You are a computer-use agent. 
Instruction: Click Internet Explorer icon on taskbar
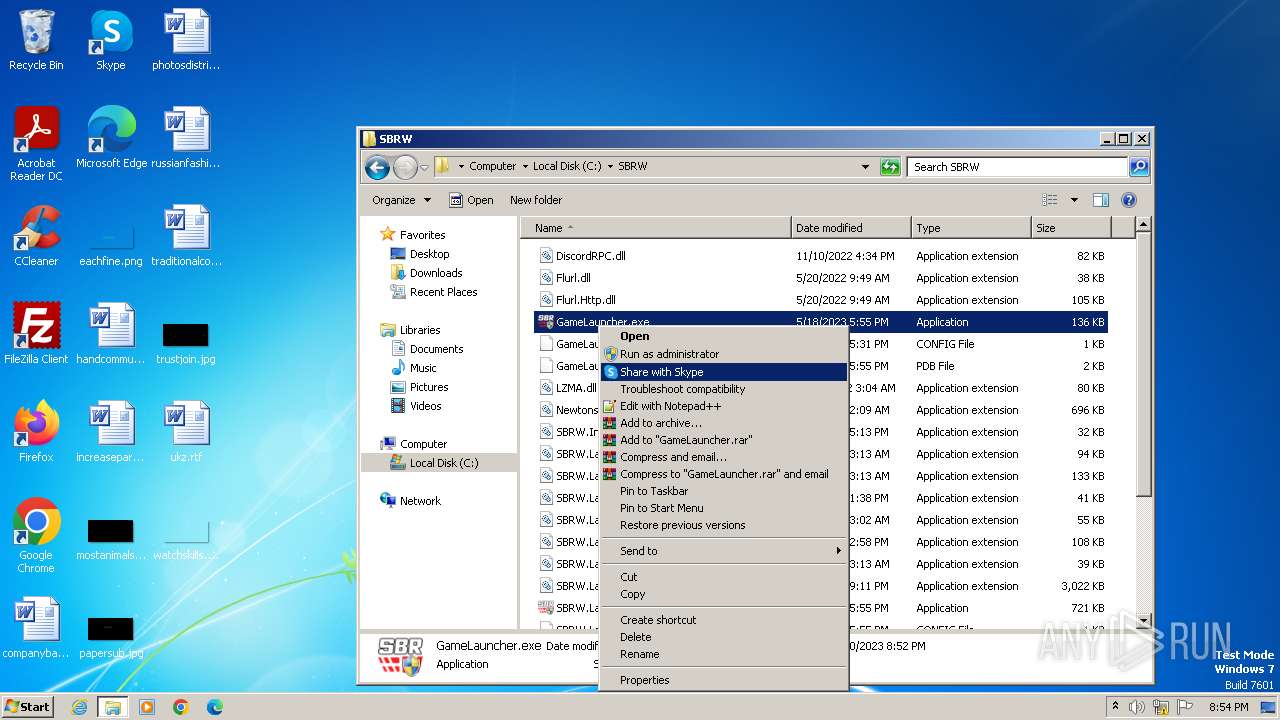[x=79, y=707]
